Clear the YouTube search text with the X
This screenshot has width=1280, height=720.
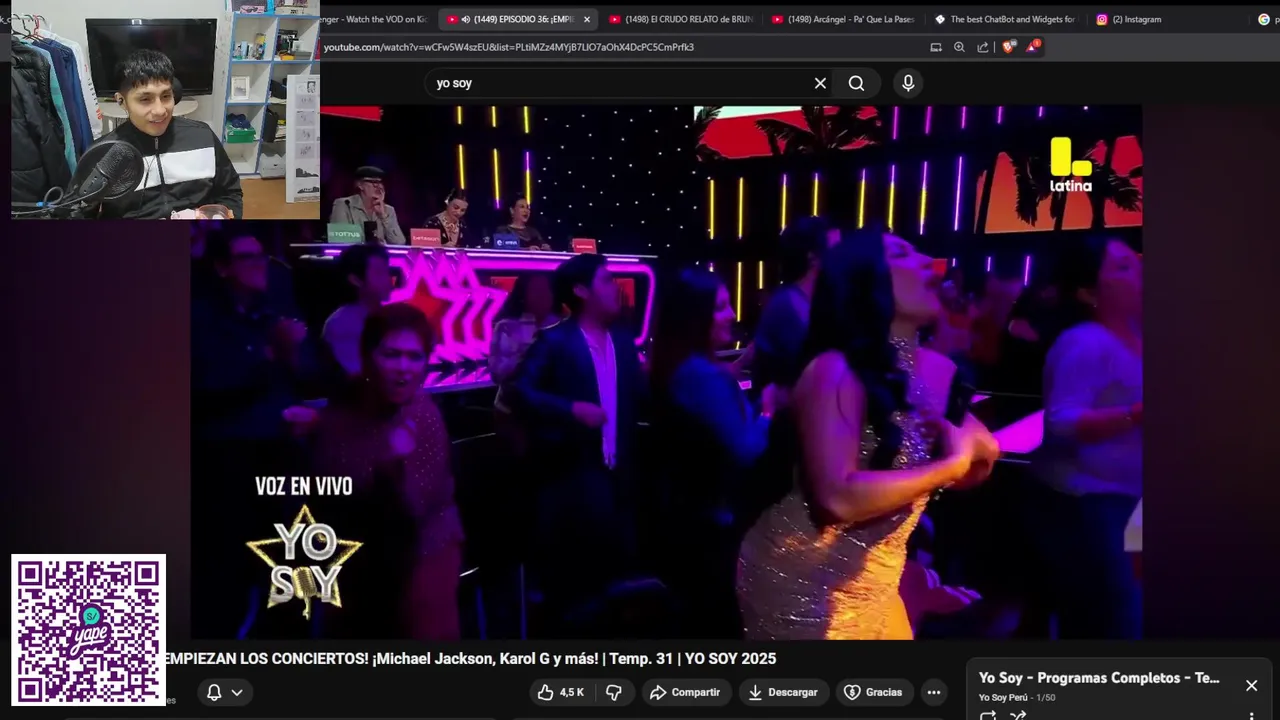coord(820,83)
